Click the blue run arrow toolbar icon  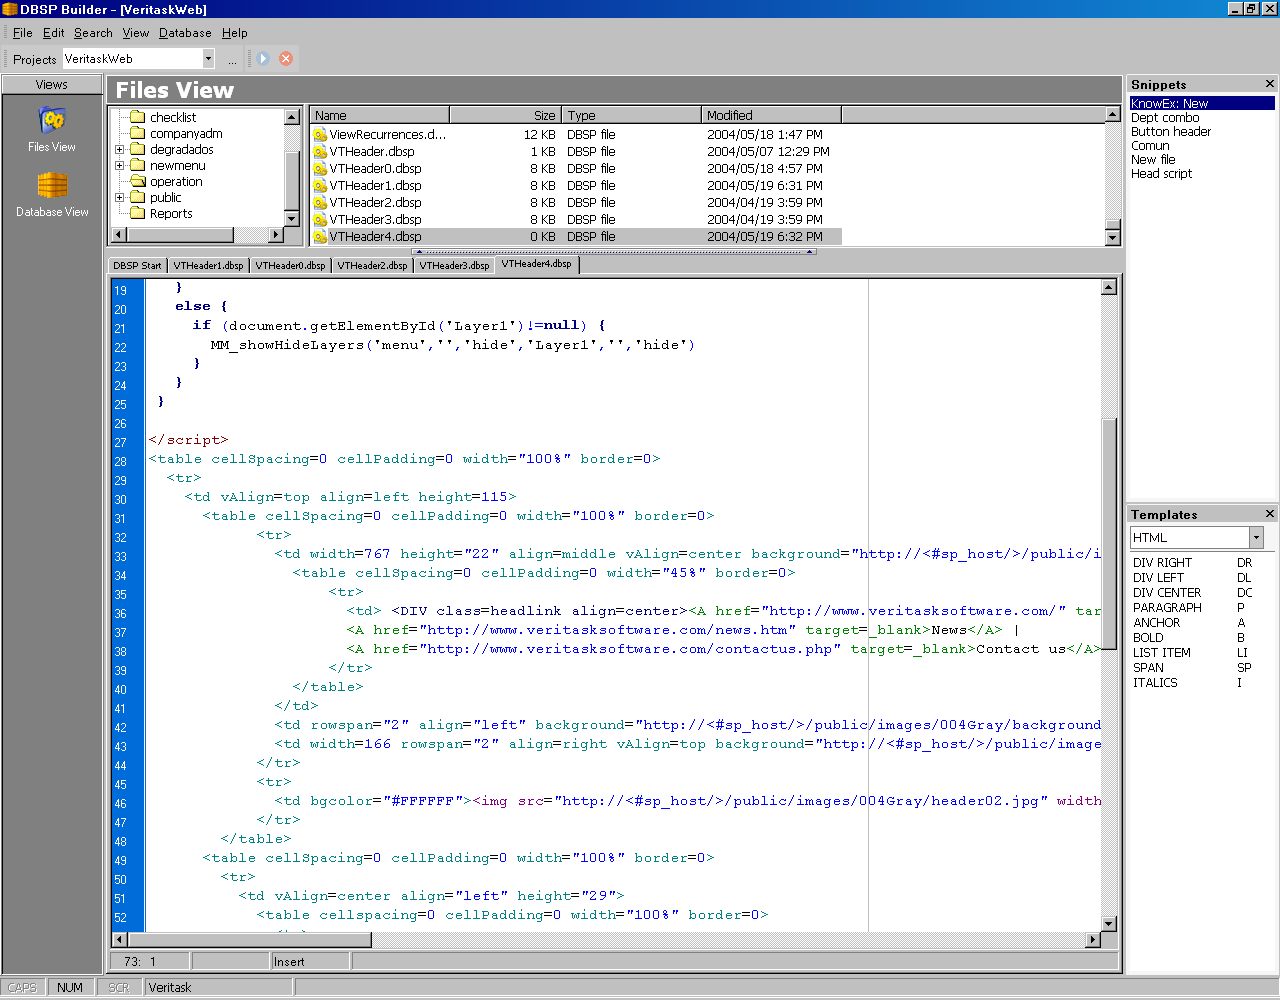263,59
